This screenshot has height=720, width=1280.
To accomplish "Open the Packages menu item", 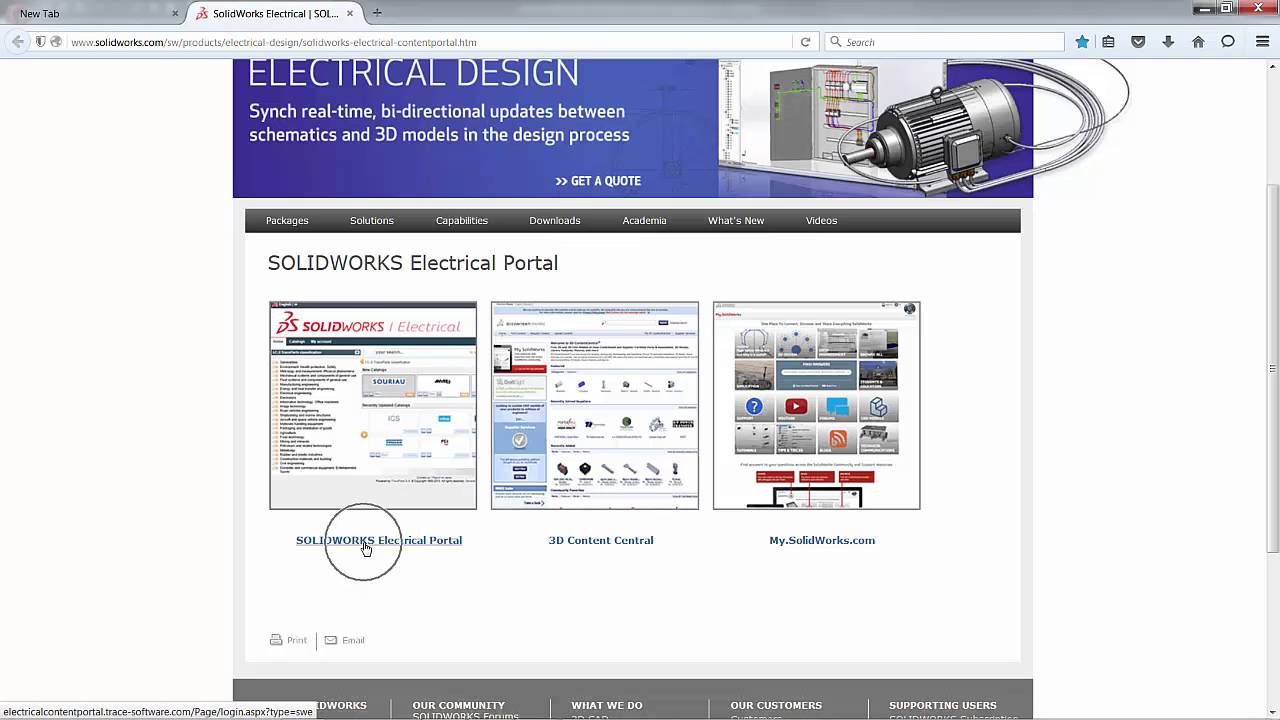I will point(287,221).
